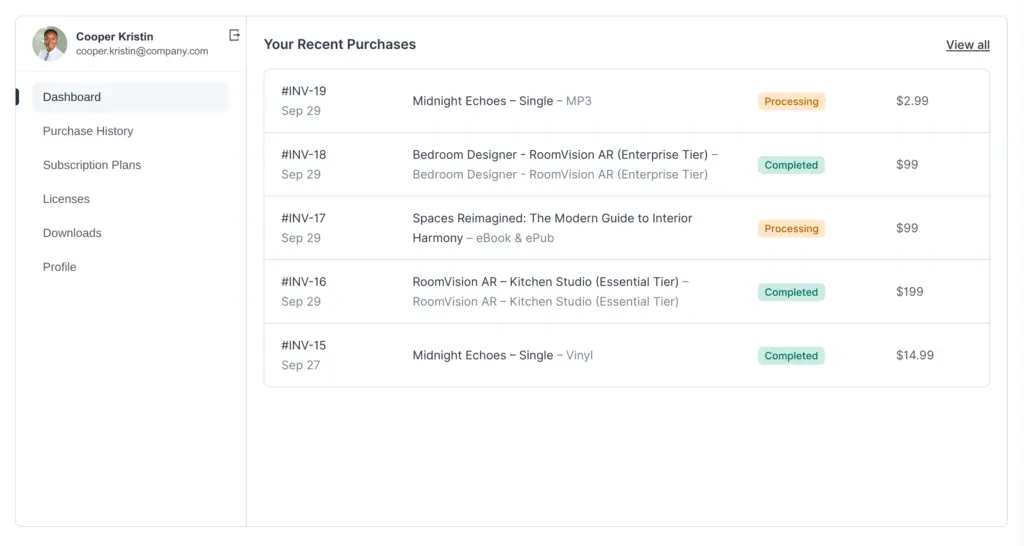Open Midnight Echoes – Single Vinyl item
Screen dimensions: 1024x546
point(502,355)
